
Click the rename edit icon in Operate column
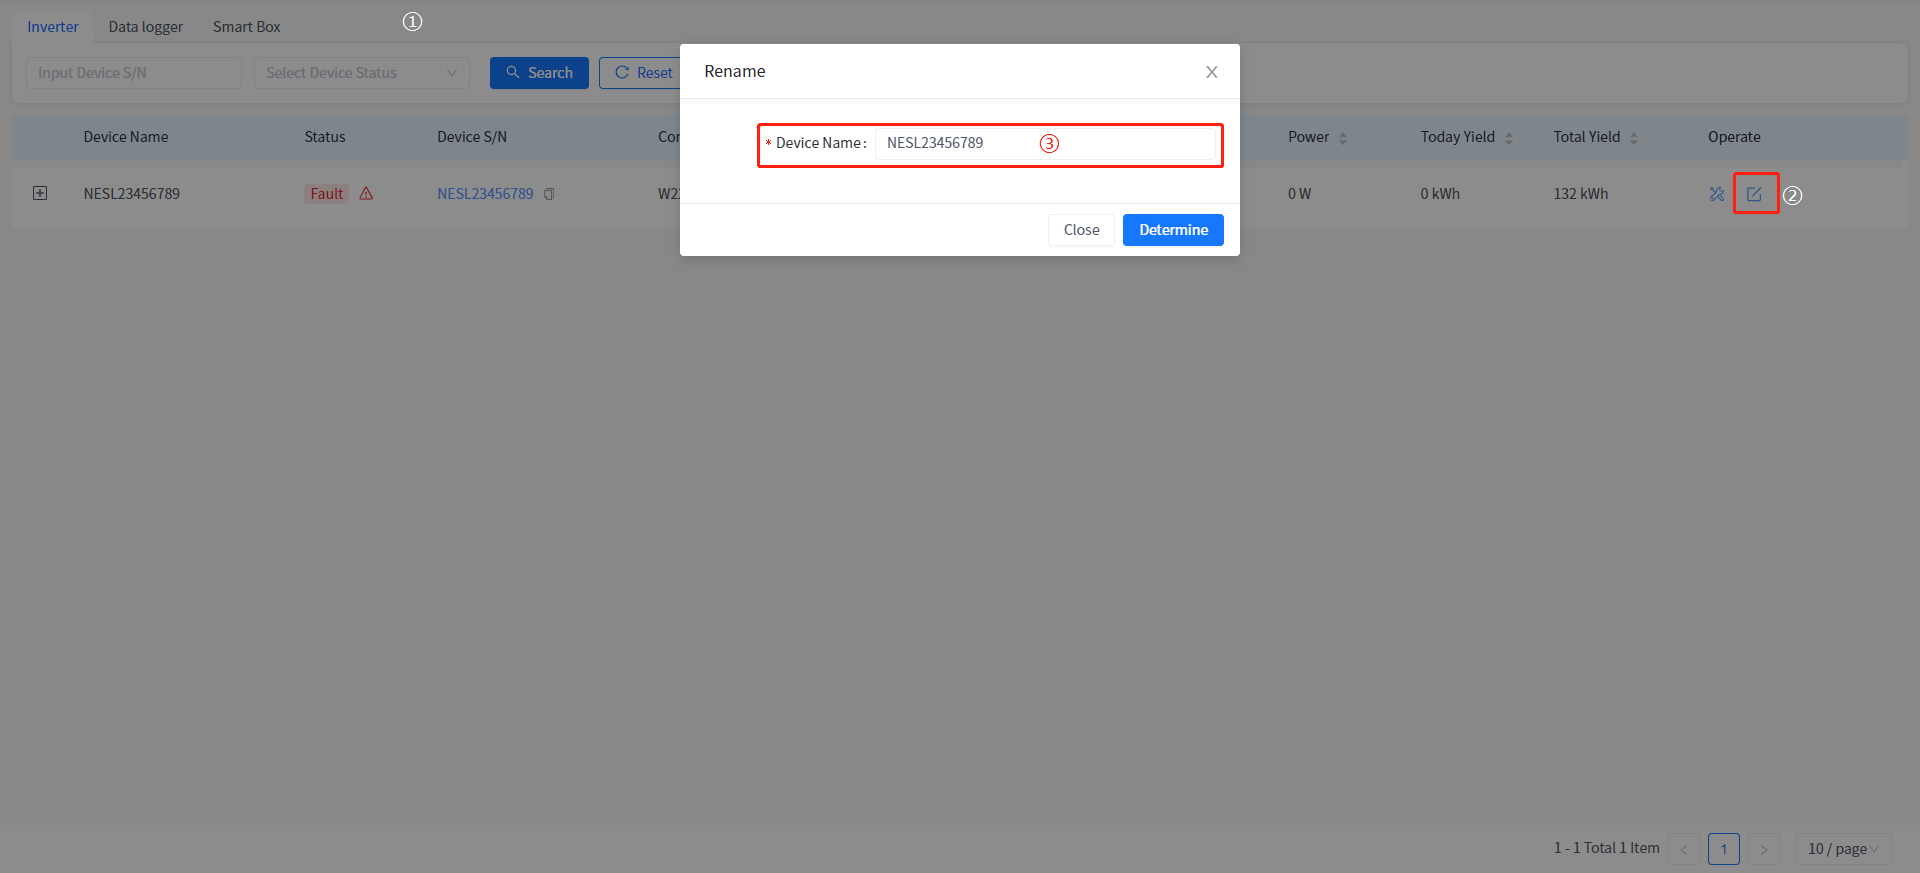1754,194
